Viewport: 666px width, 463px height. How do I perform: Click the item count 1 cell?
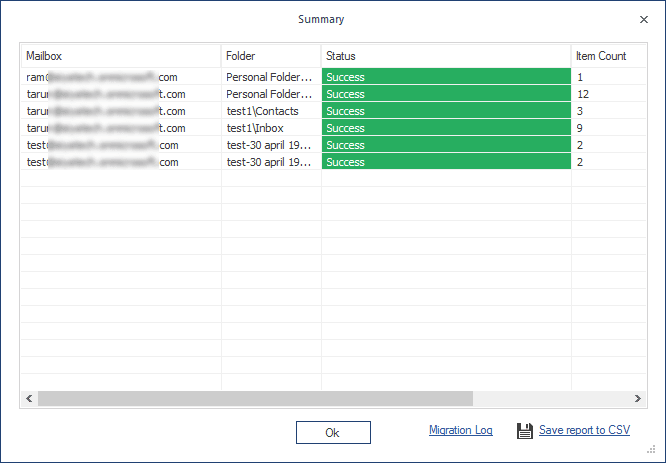(x=608, y=77)
